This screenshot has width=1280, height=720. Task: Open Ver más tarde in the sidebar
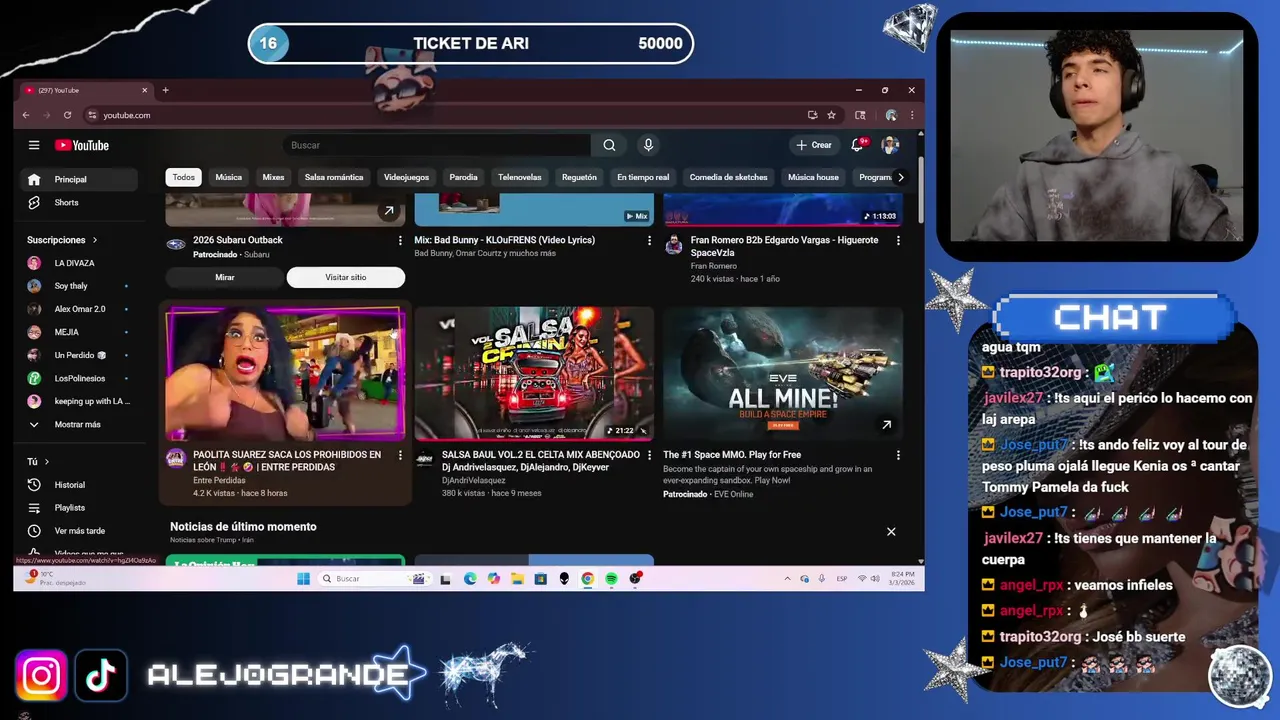click(x=79, y=531)
